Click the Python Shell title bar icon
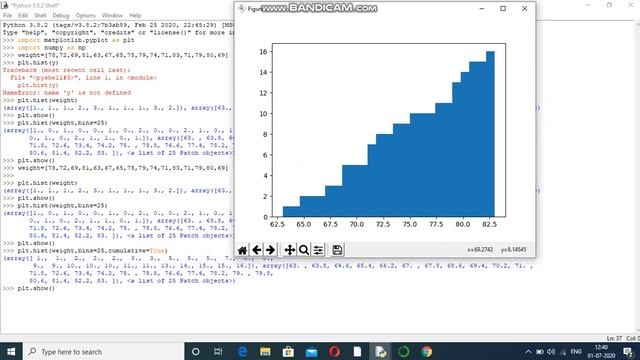The image size is (640, 360). [5, 5]
